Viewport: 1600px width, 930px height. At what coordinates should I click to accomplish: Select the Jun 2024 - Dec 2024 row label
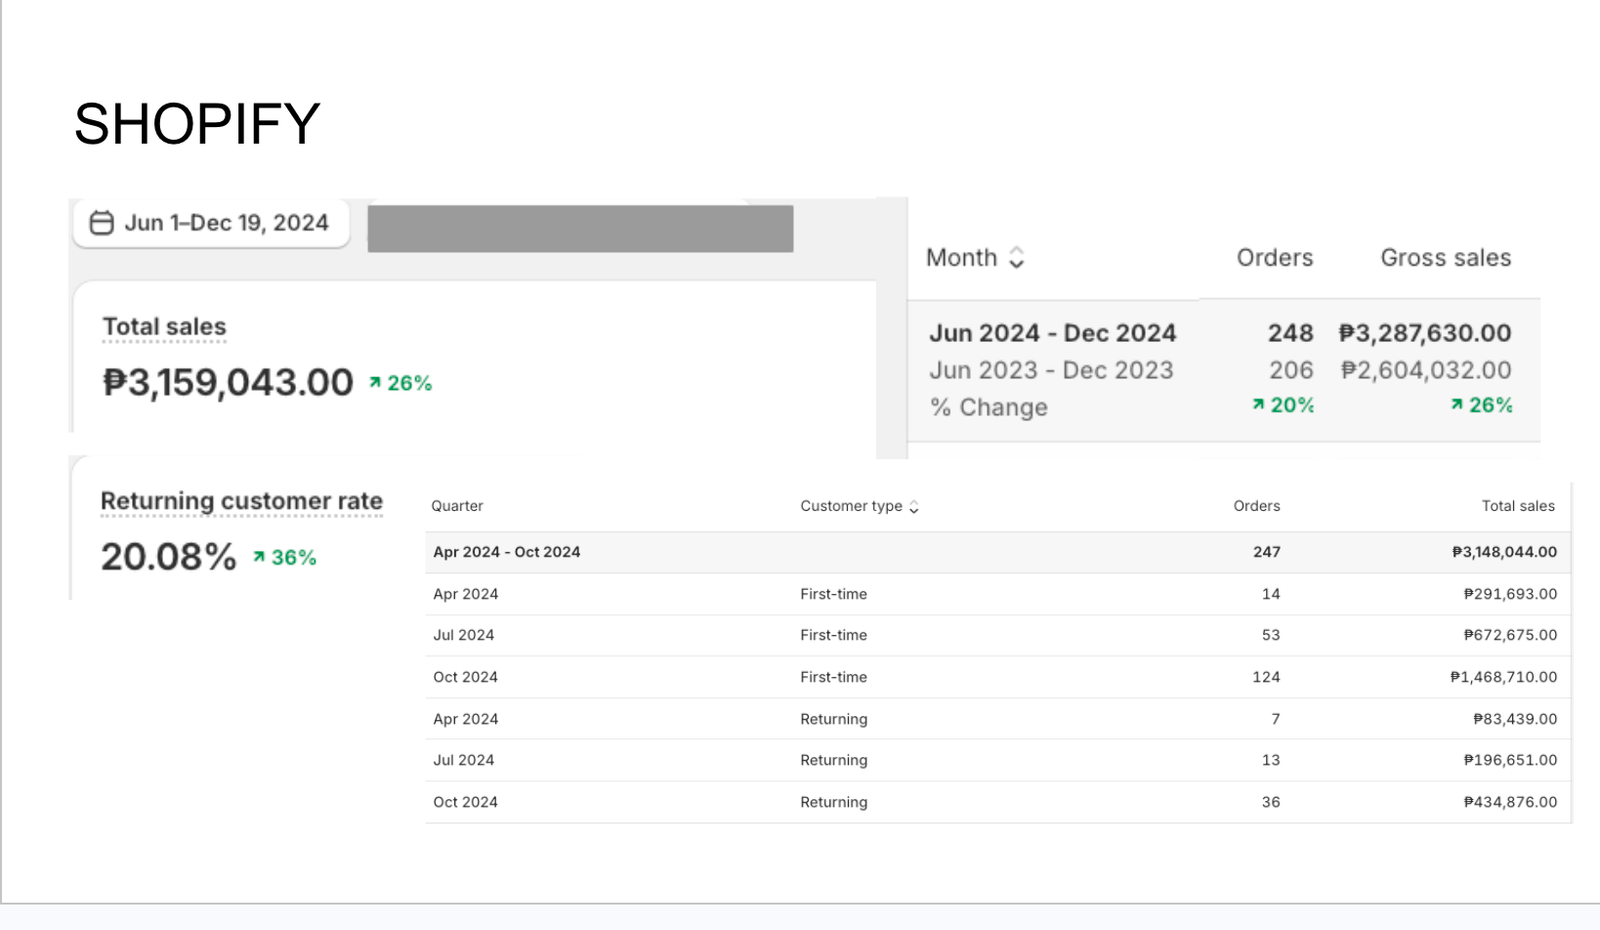(1053, 333)
